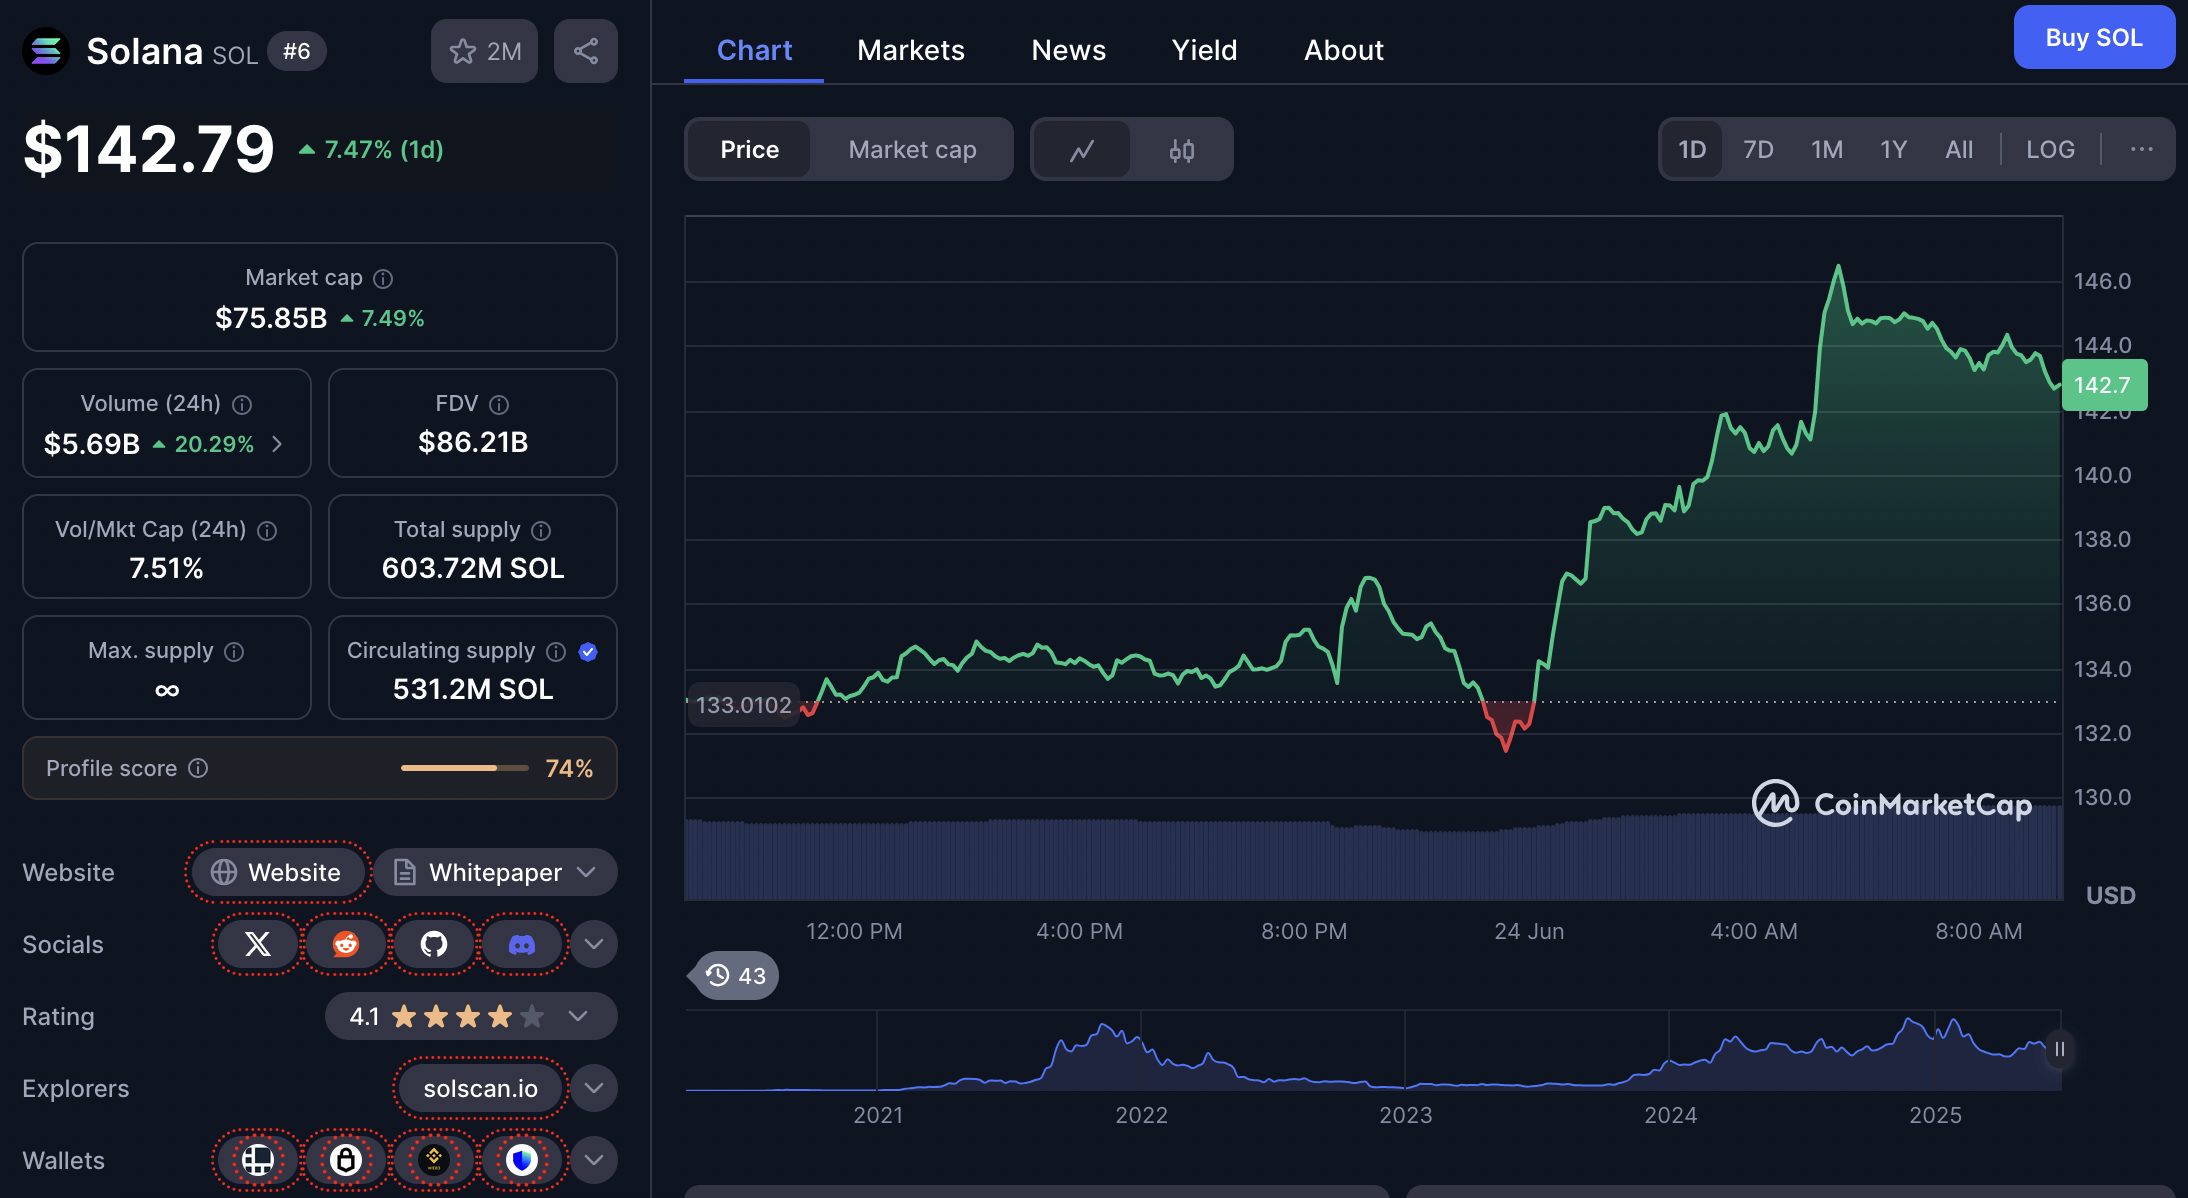The image size is (2188, 1198).
Task: Open the 43 history events badge
Action: point(735,975)
